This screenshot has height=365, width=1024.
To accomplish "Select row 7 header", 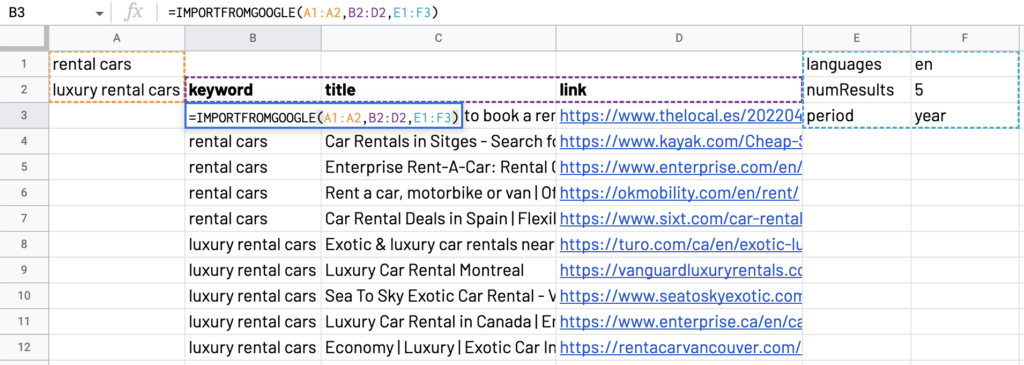I will (x=24, y=217).
